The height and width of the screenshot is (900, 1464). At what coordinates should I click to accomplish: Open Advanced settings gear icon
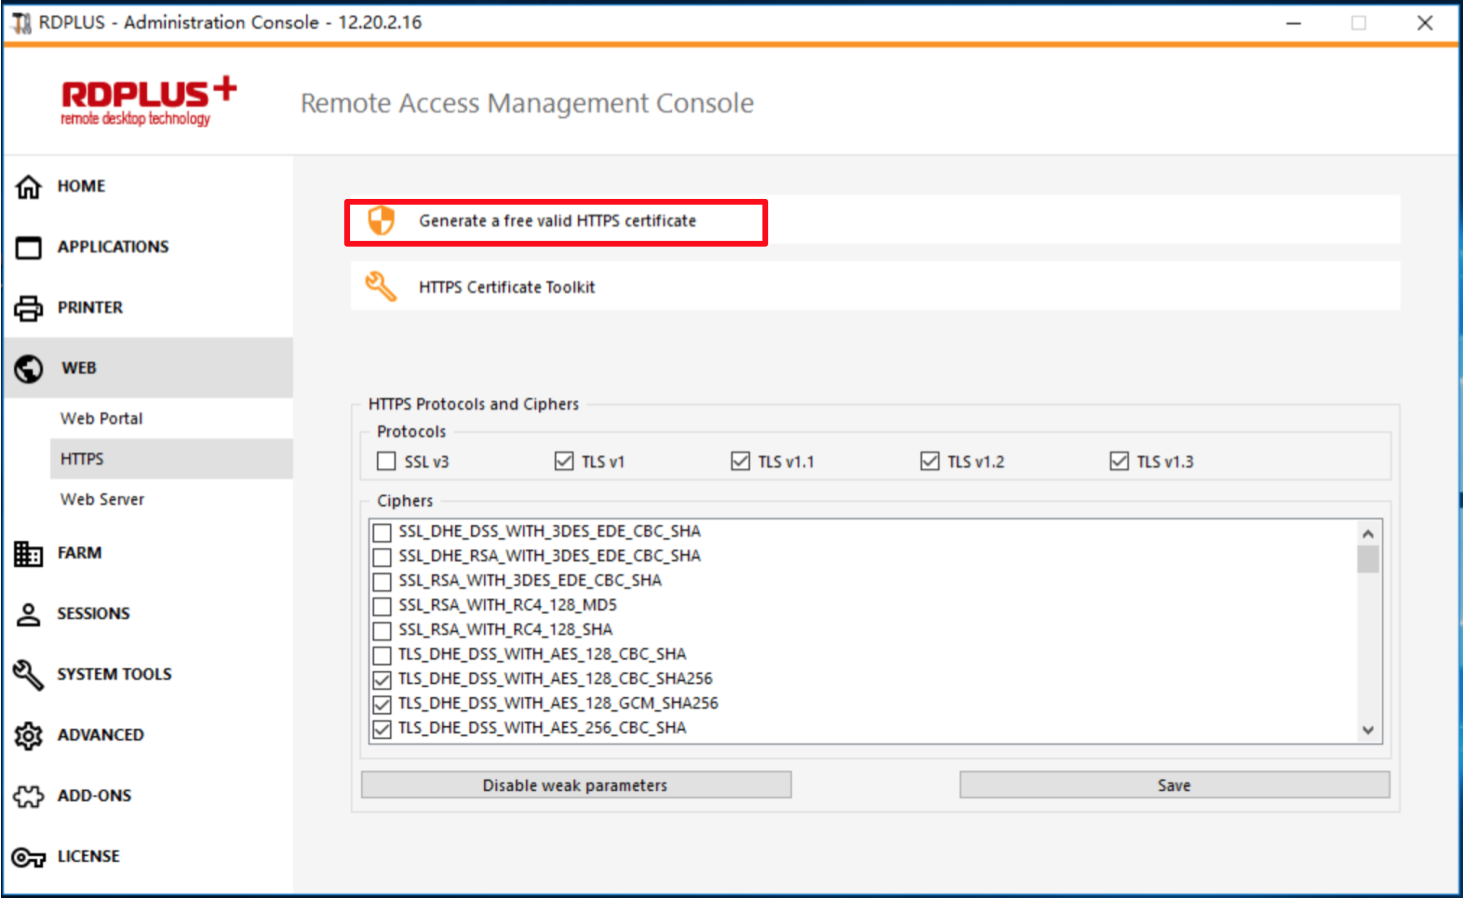click(29, 736)
